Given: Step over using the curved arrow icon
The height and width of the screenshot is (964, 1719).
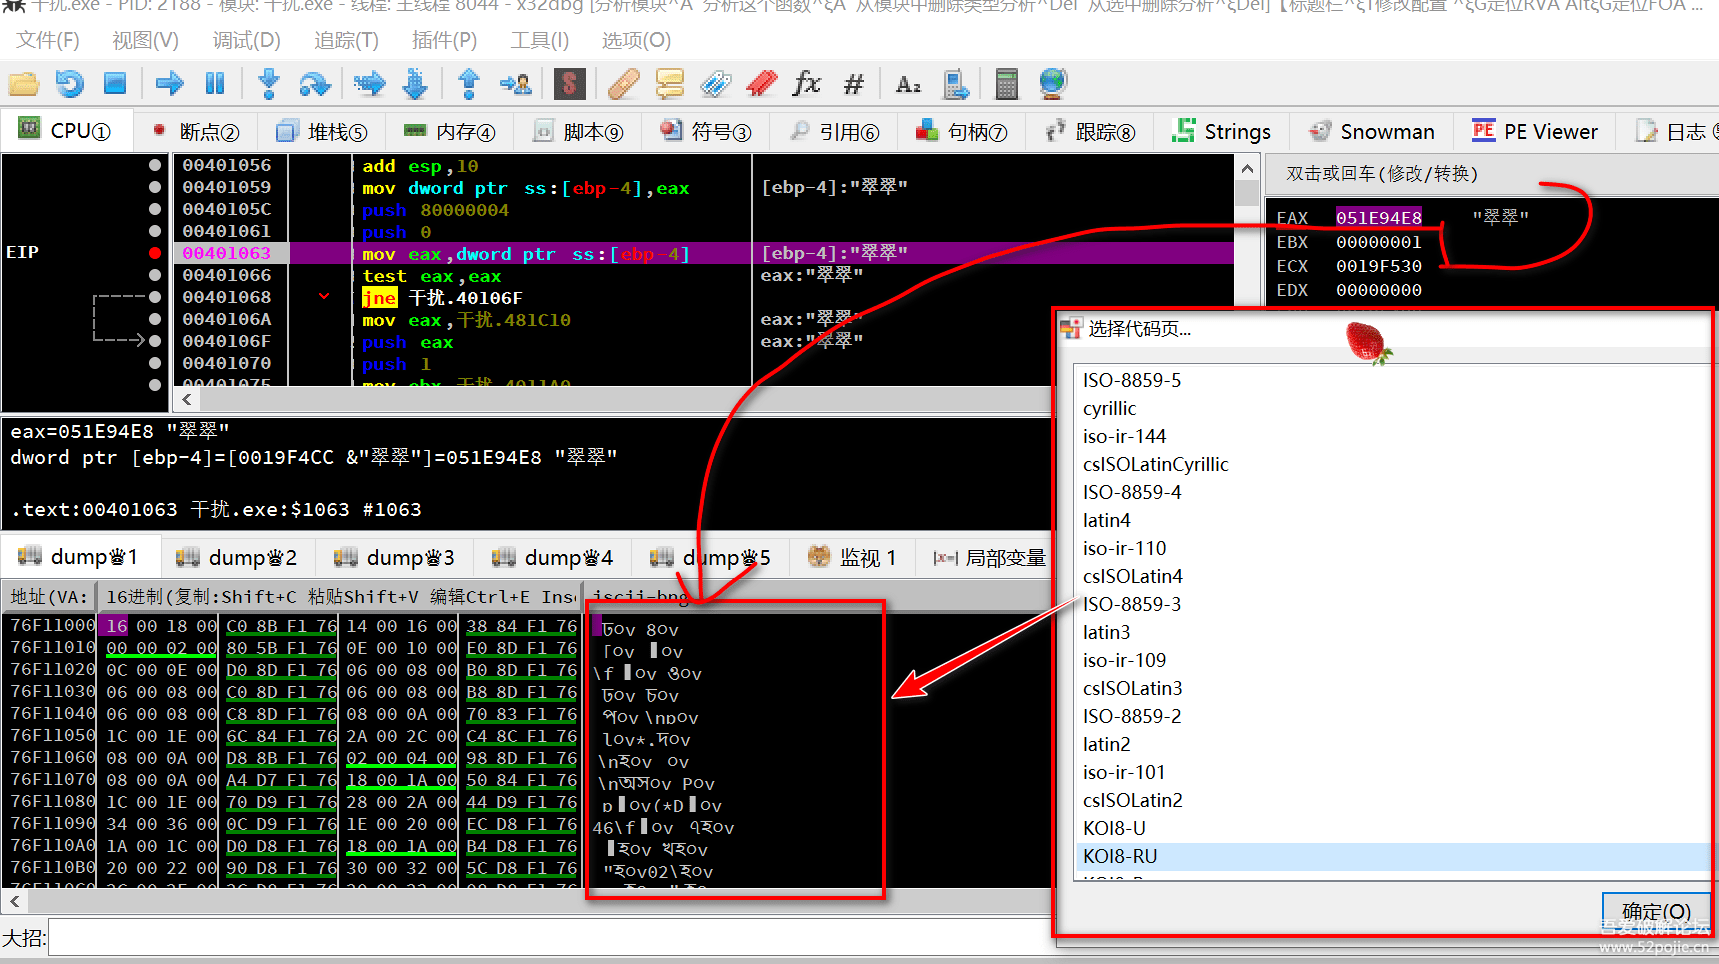Looking at the screenshot, I should 315,84.
